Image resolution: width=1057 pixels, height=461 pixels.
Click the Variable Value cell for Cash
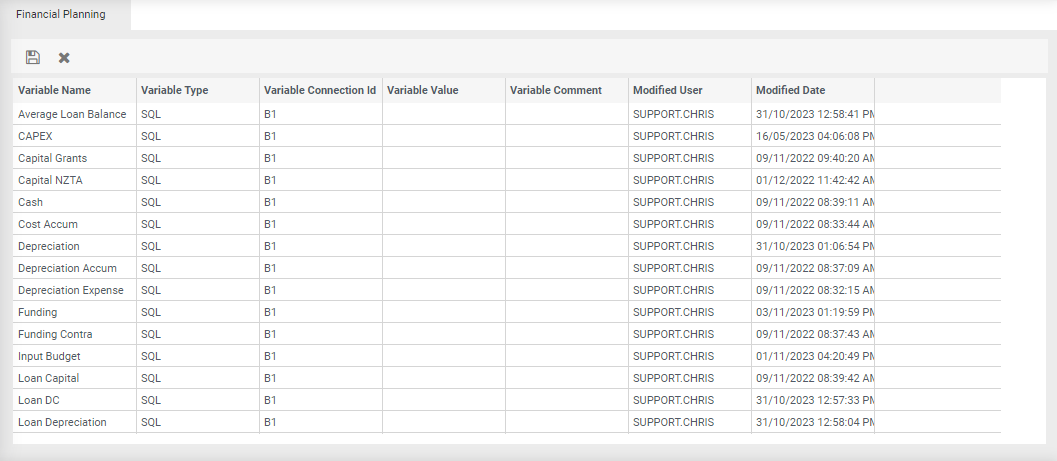pos(443,202)
